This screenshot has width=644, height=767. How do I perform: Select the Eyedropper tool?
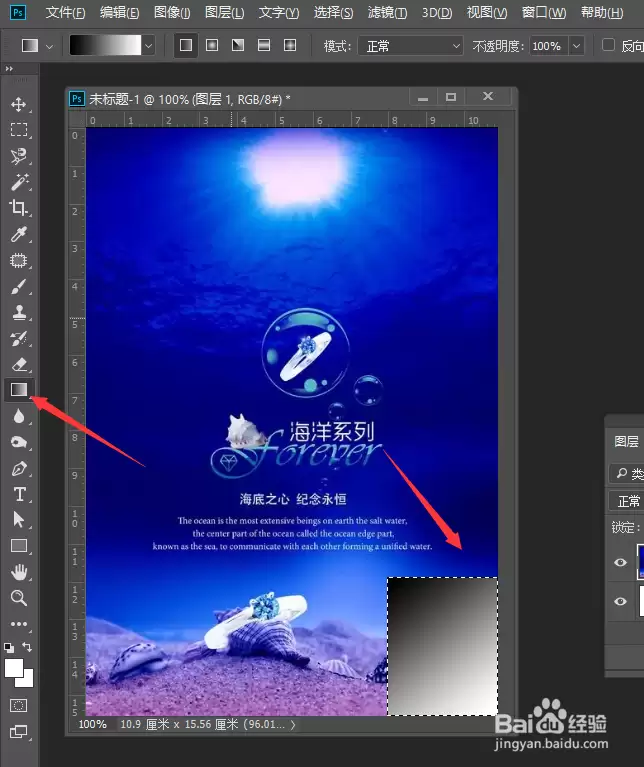[x=19, y=234]
